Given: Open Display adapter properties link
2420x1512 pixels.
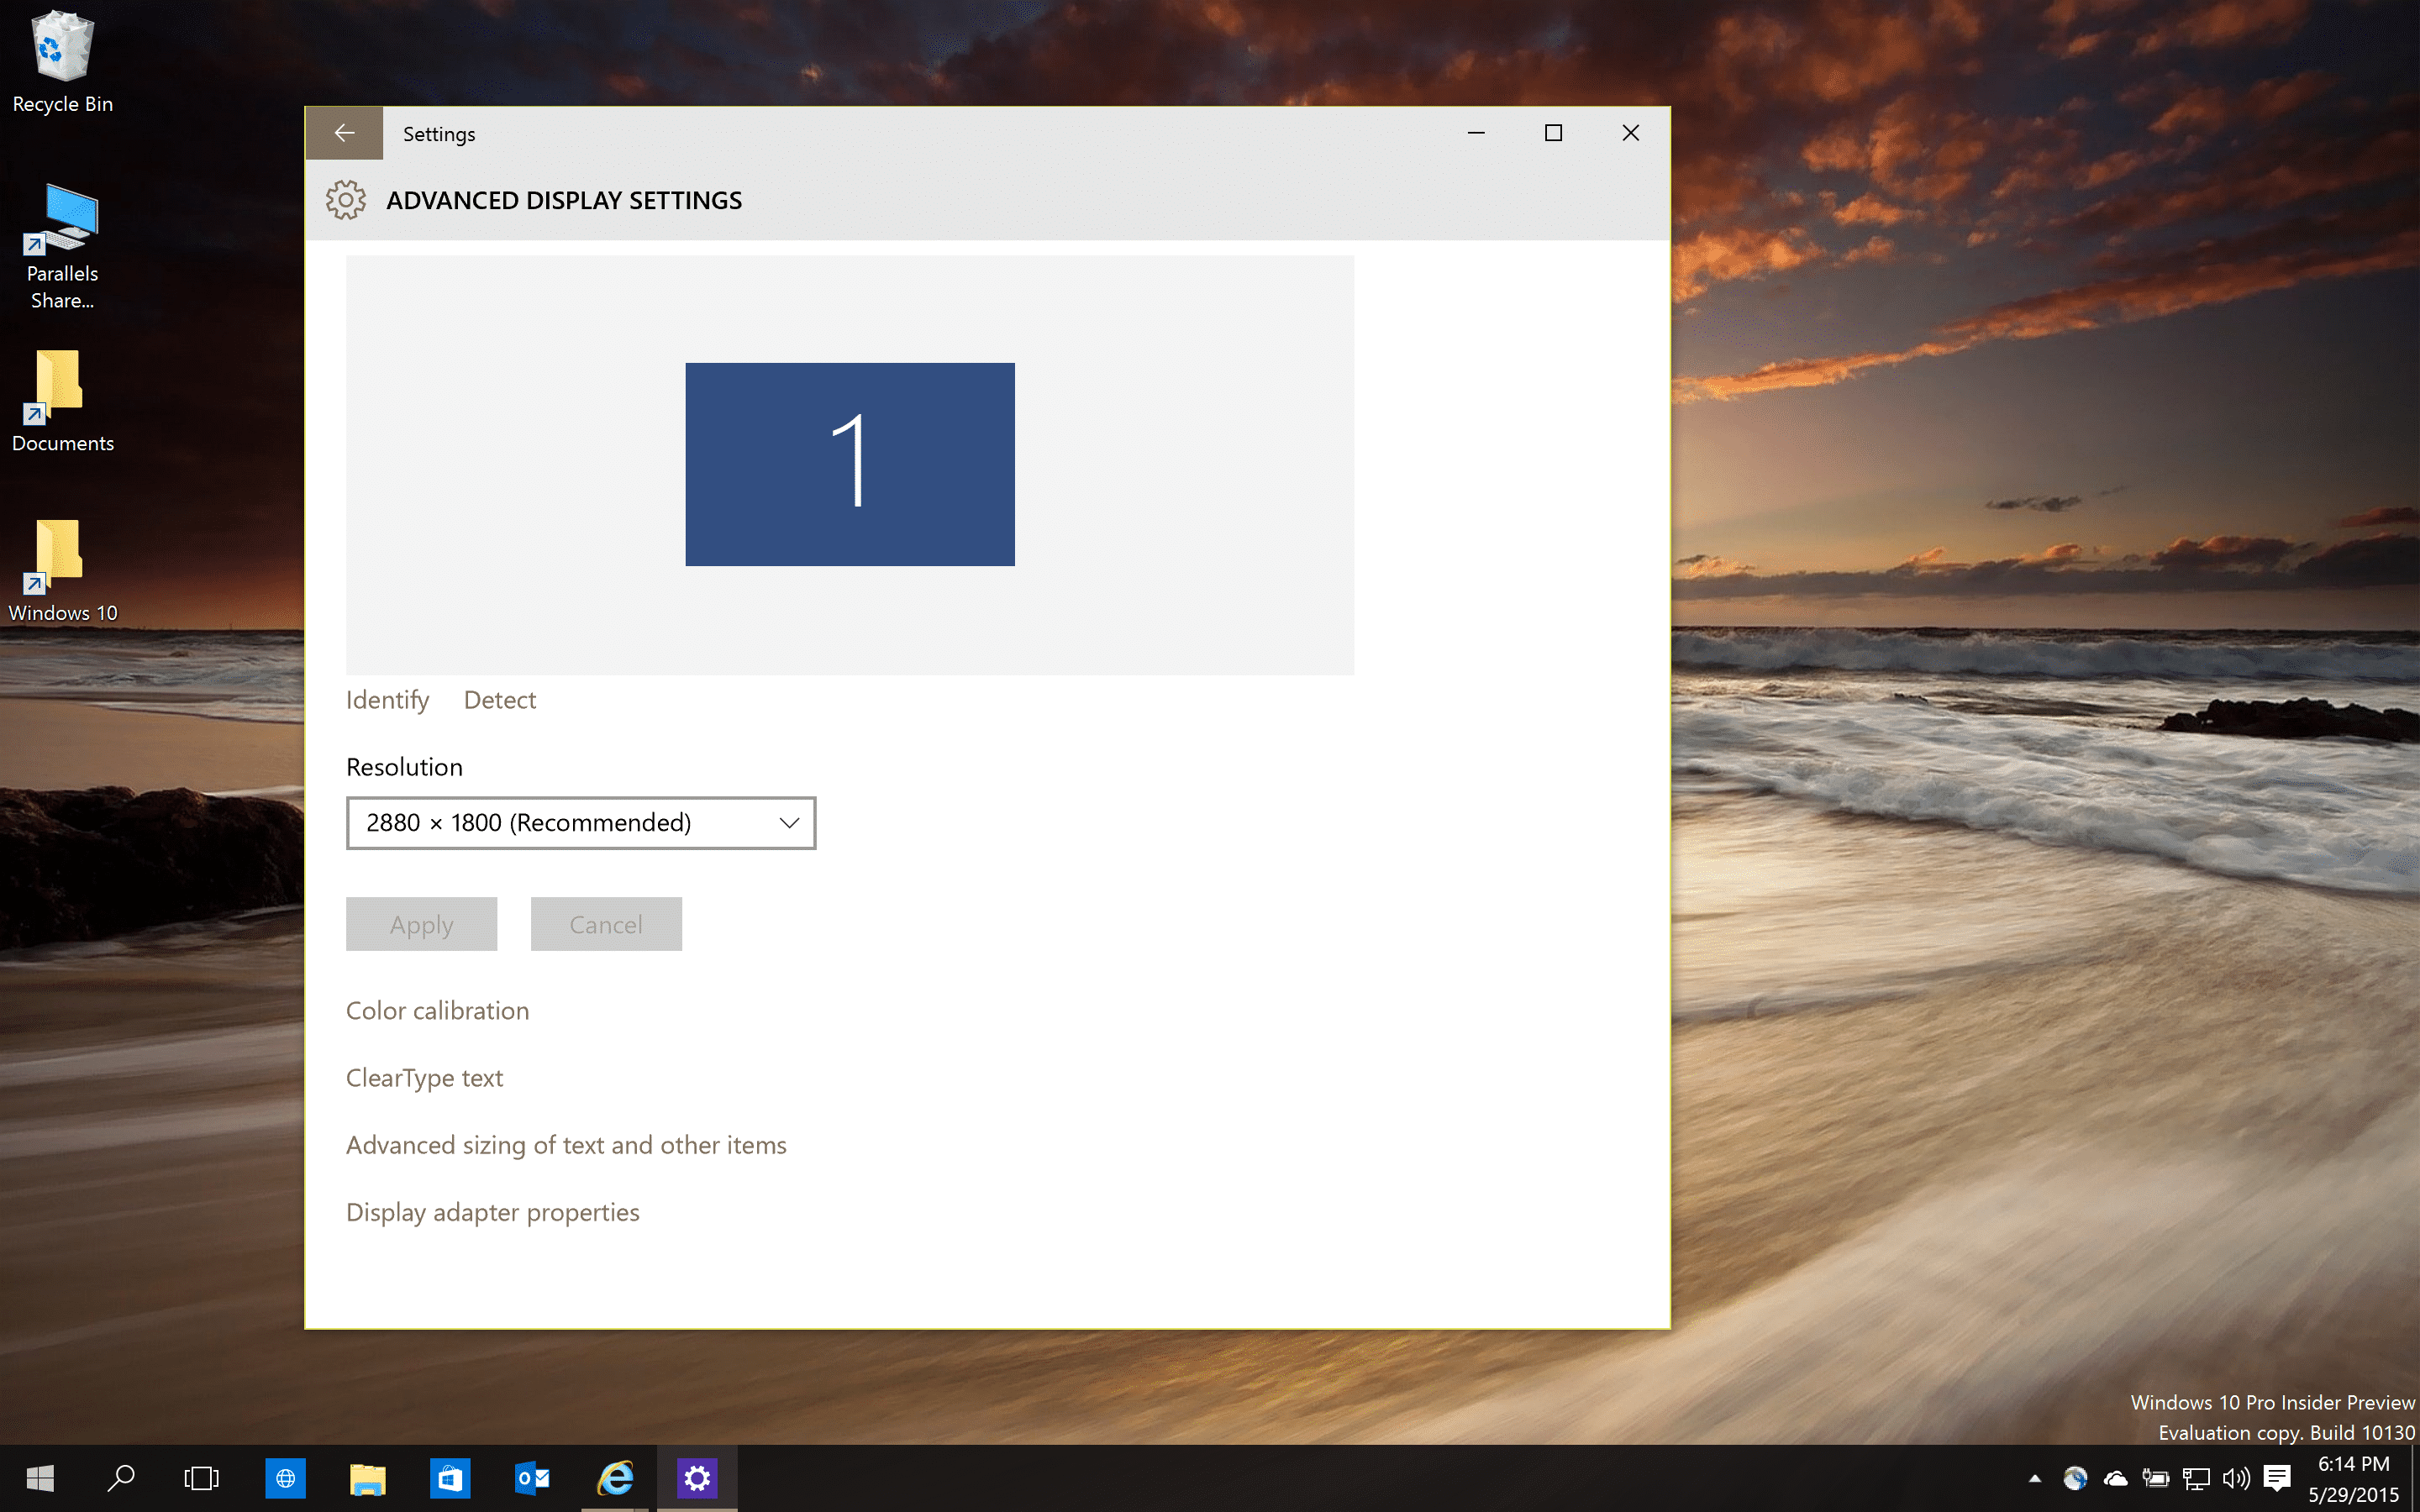Looking at the screenshot, I should (x=493, y=1210).
